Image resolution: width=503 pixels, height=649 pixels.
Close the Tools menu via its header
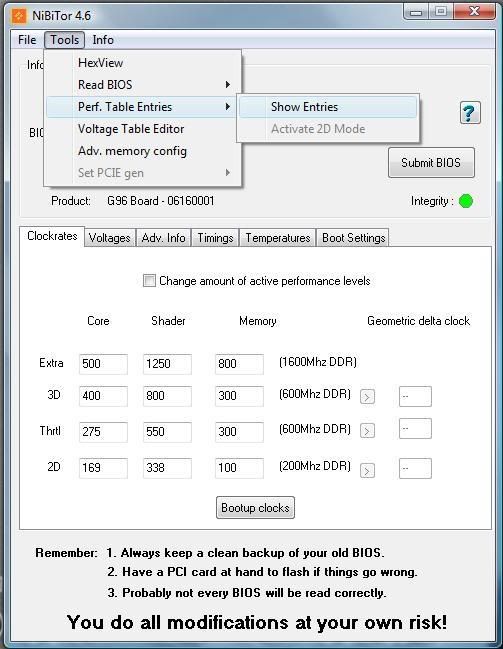[65, 40]
